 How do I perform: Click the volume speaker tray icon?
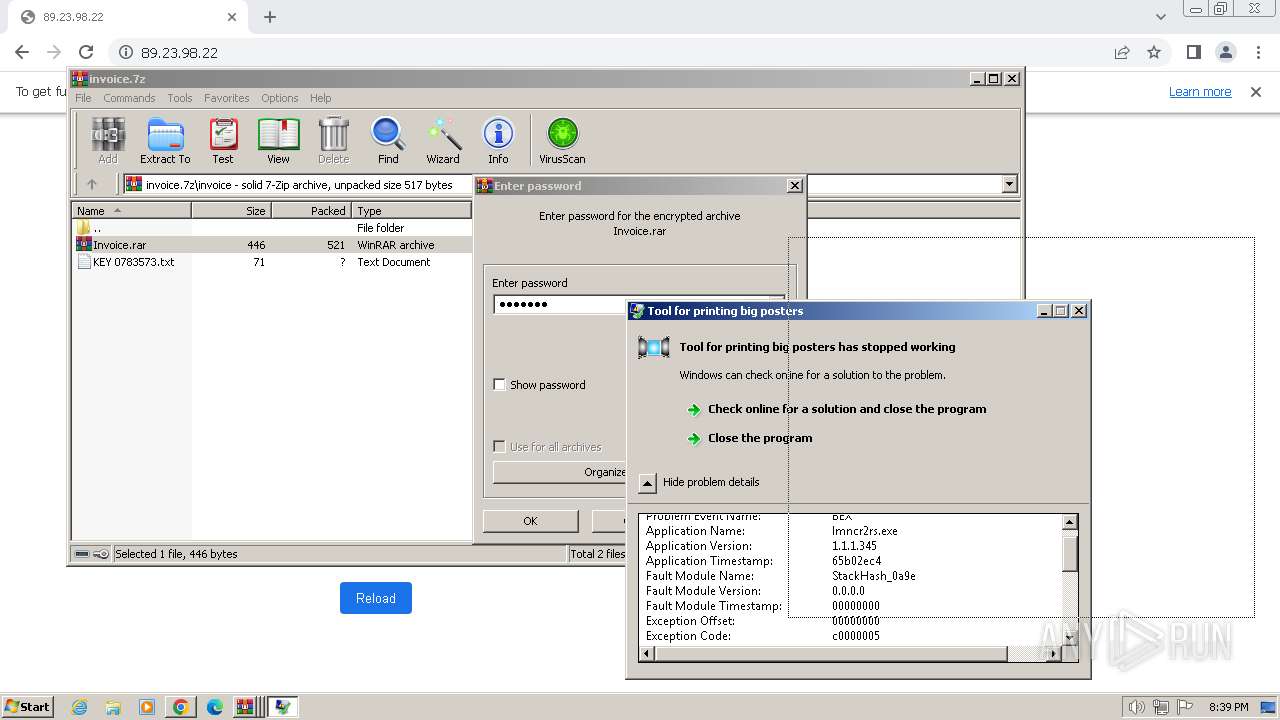point(1136,707)
